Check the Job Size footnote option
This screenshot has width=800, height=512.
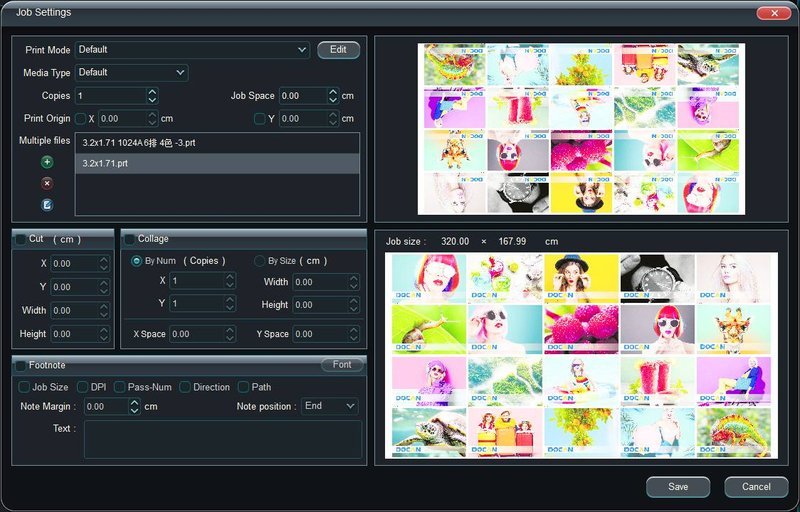pyautogui.click(x=24, y=387)
